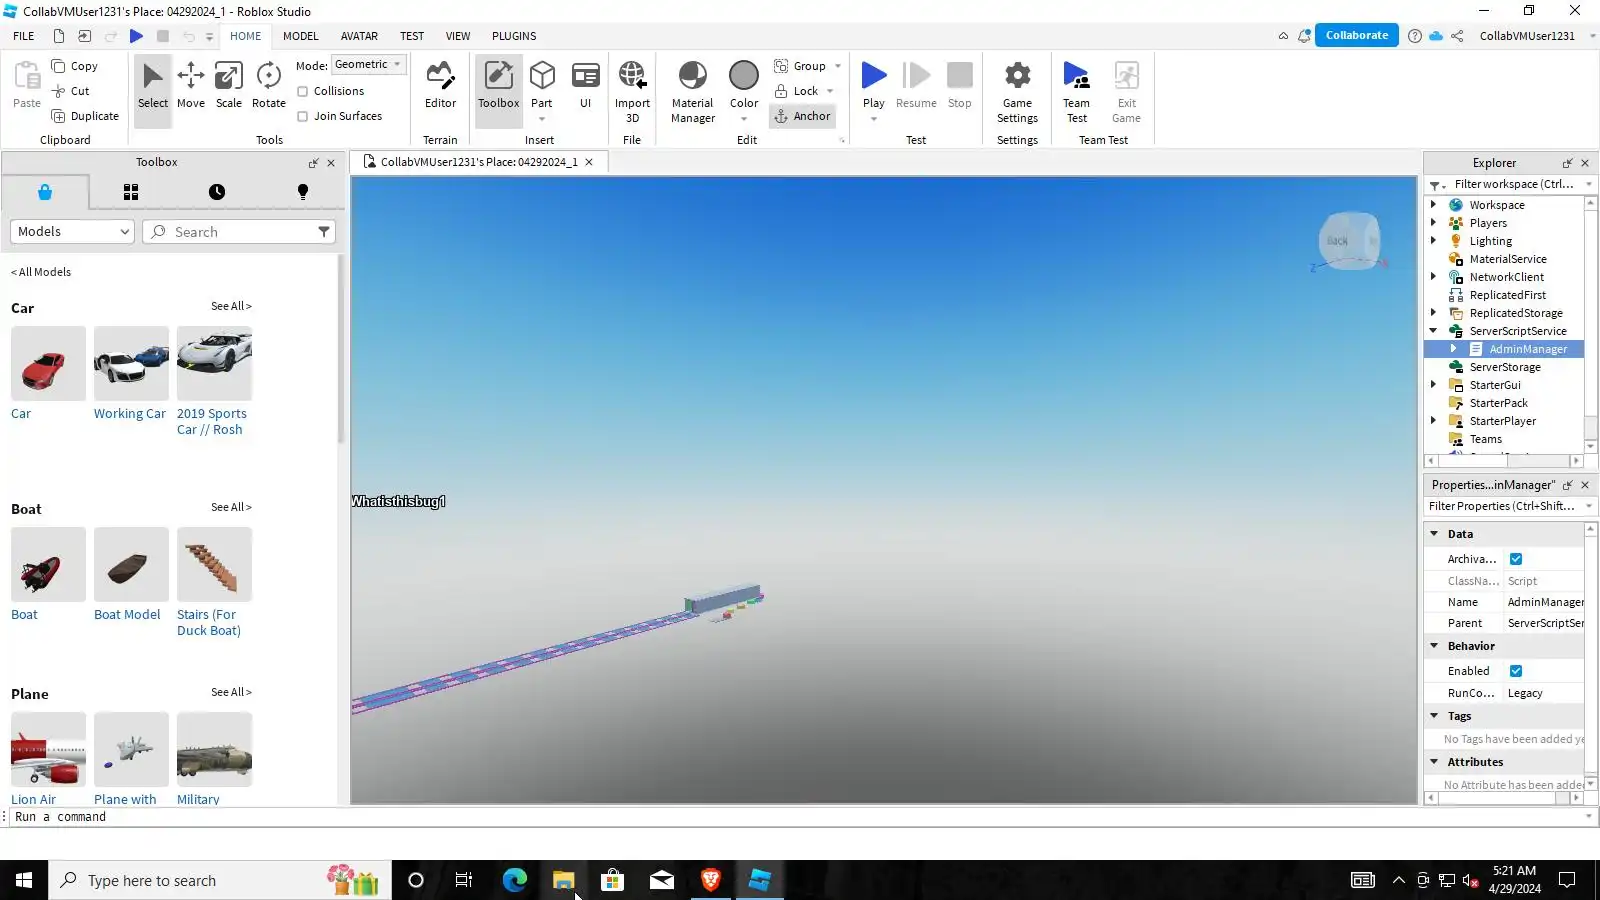Open the UI insert tool
Viewport: 1600px width, 900px height.
point(586,86)
